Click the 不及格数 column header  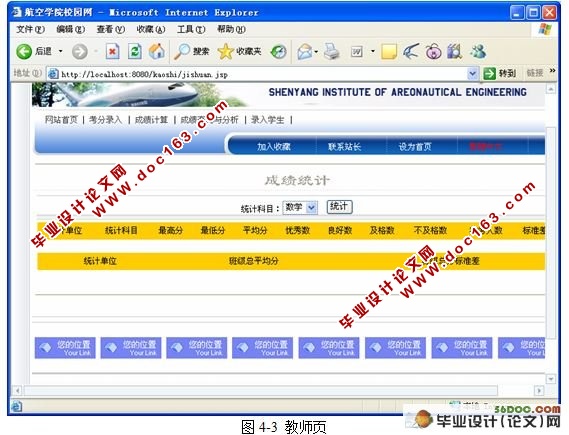pyautogui.click(x=430, y=230)
